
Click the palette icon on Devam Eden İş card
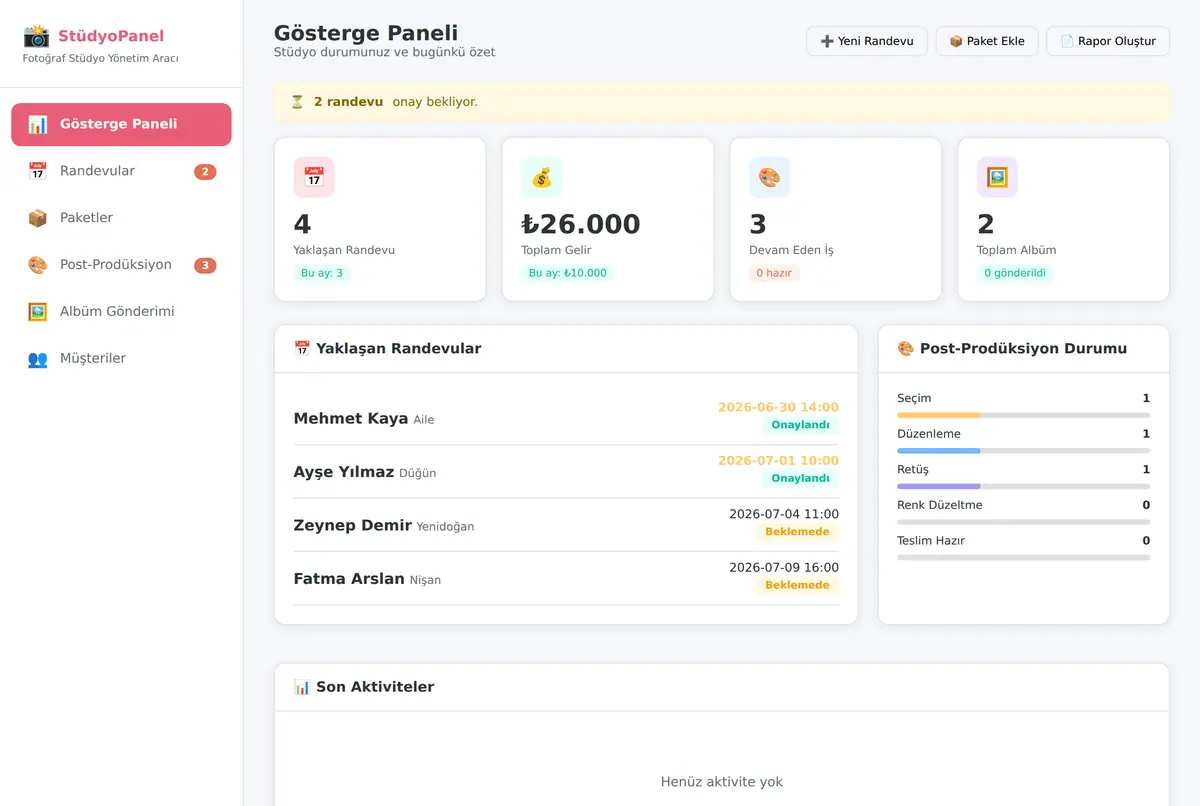pyautogui.click(x=770, y=177)
